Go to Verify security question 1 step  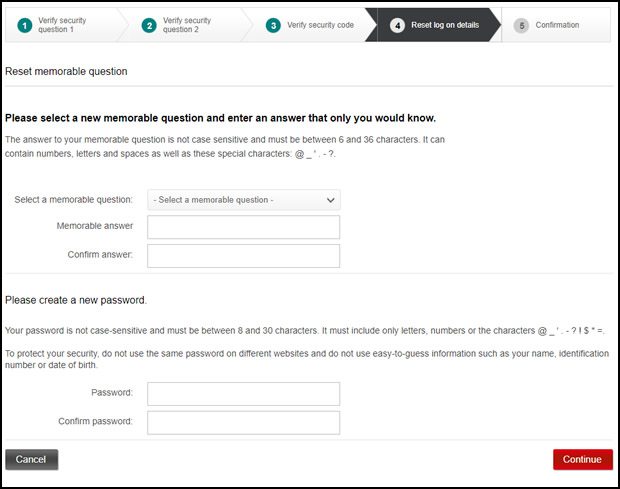pos(62,25)
